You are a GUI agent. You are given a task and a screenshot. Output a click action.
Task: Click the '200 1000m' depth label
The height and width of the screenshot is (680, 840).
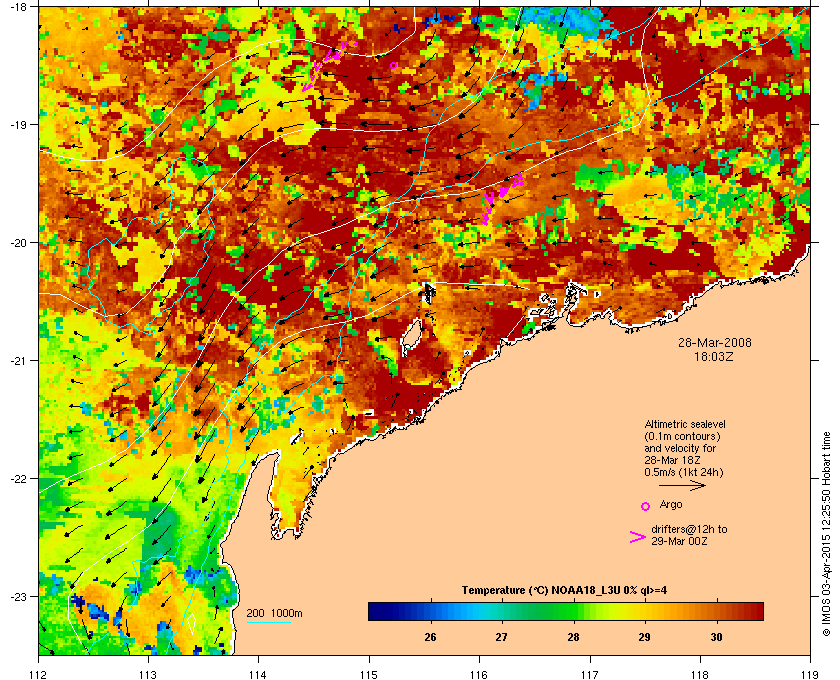tap(274, 613)
